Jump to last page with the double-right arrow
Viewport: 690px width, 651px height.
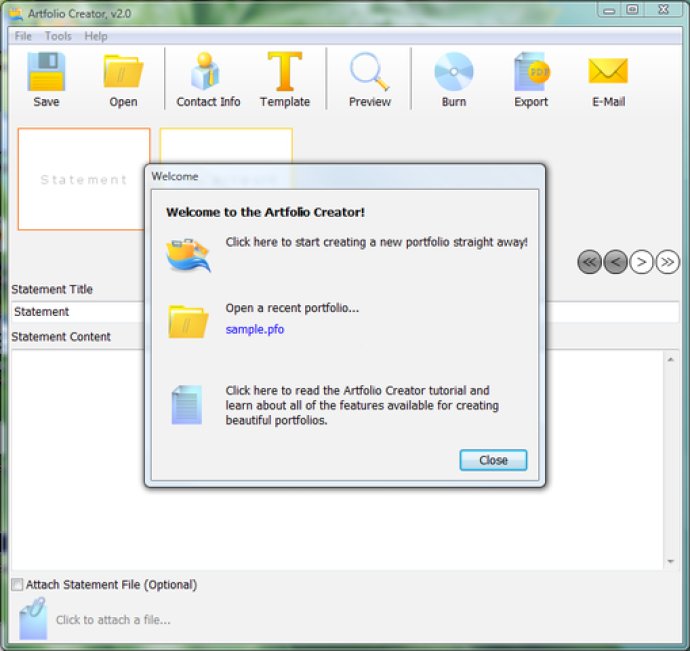click(667, 262)
